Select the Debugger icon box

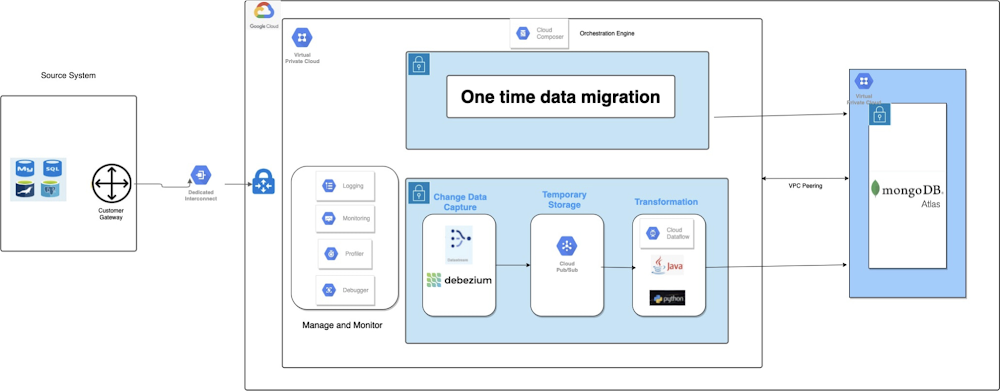[x=345, y=290]
